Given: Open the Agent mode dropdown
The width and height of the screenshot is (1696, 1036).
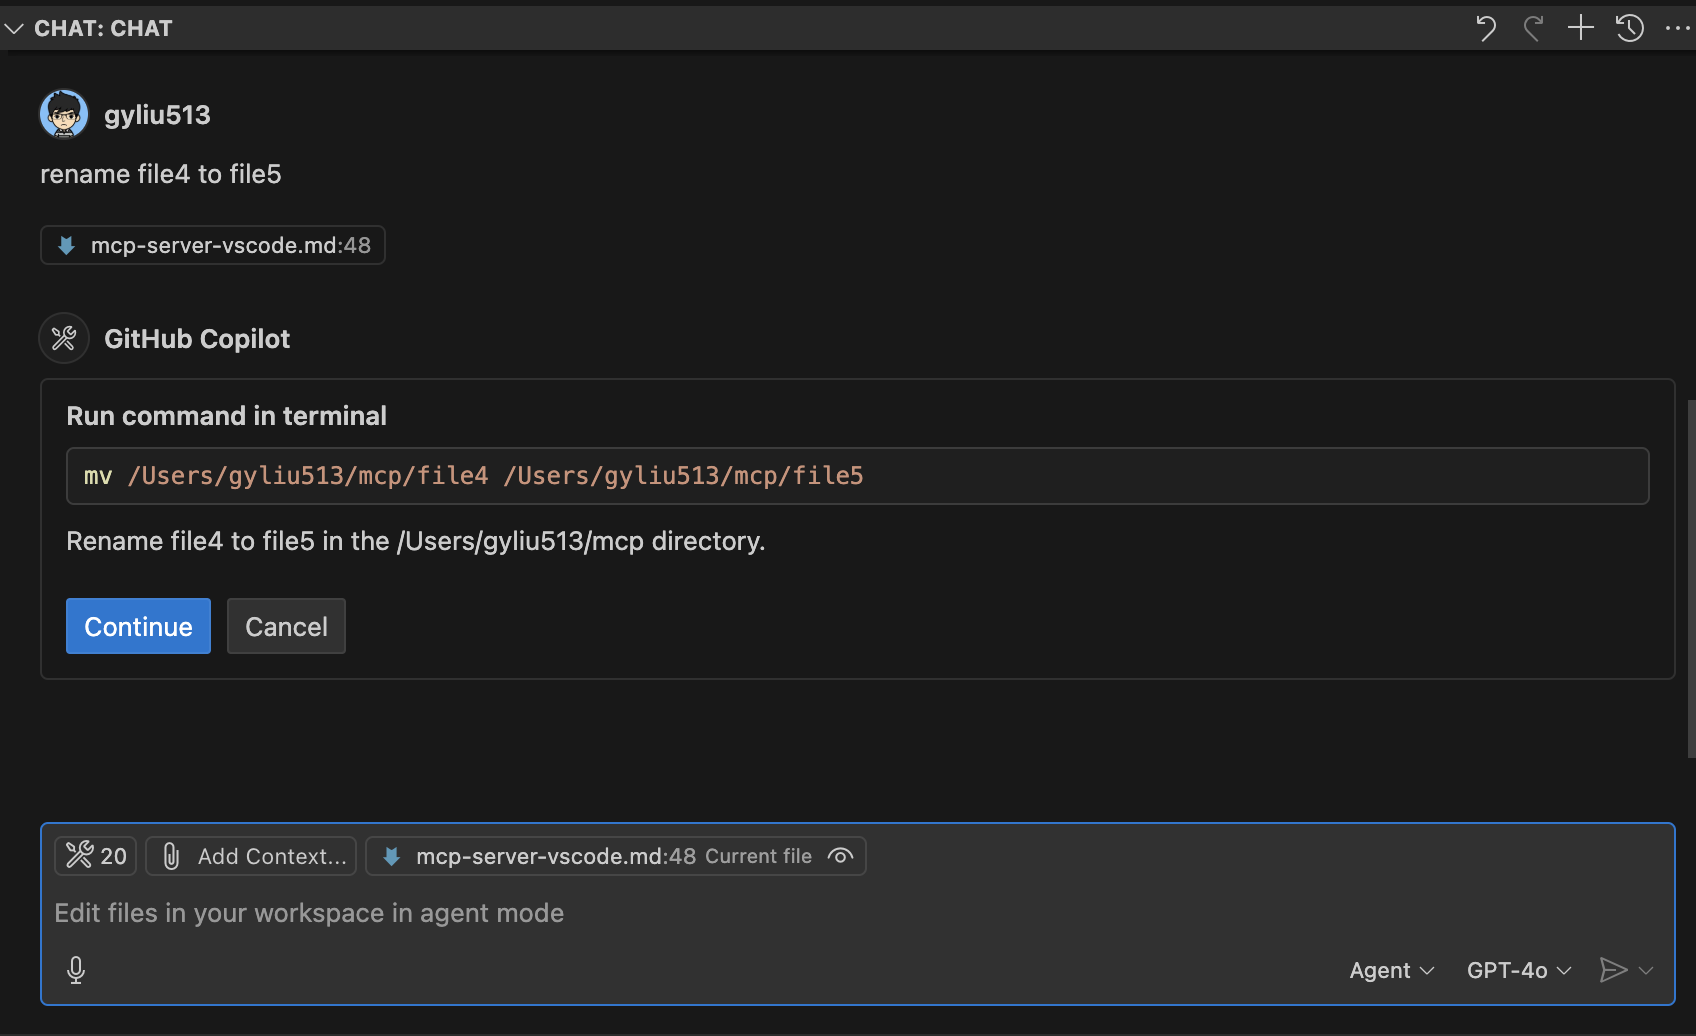Looking at the screenshot, I should click(1392, 970).
